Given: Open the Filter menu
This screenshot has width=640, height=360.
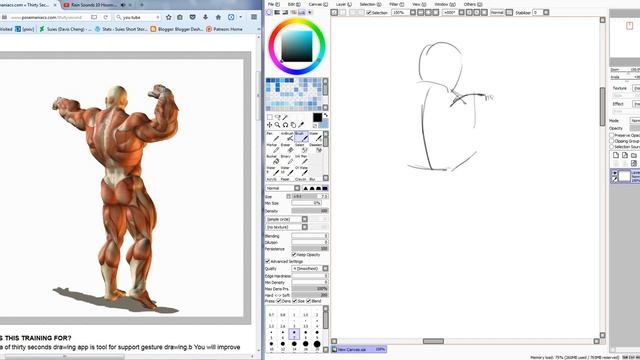Looking at the screenshot, I should tap(396, 4).
